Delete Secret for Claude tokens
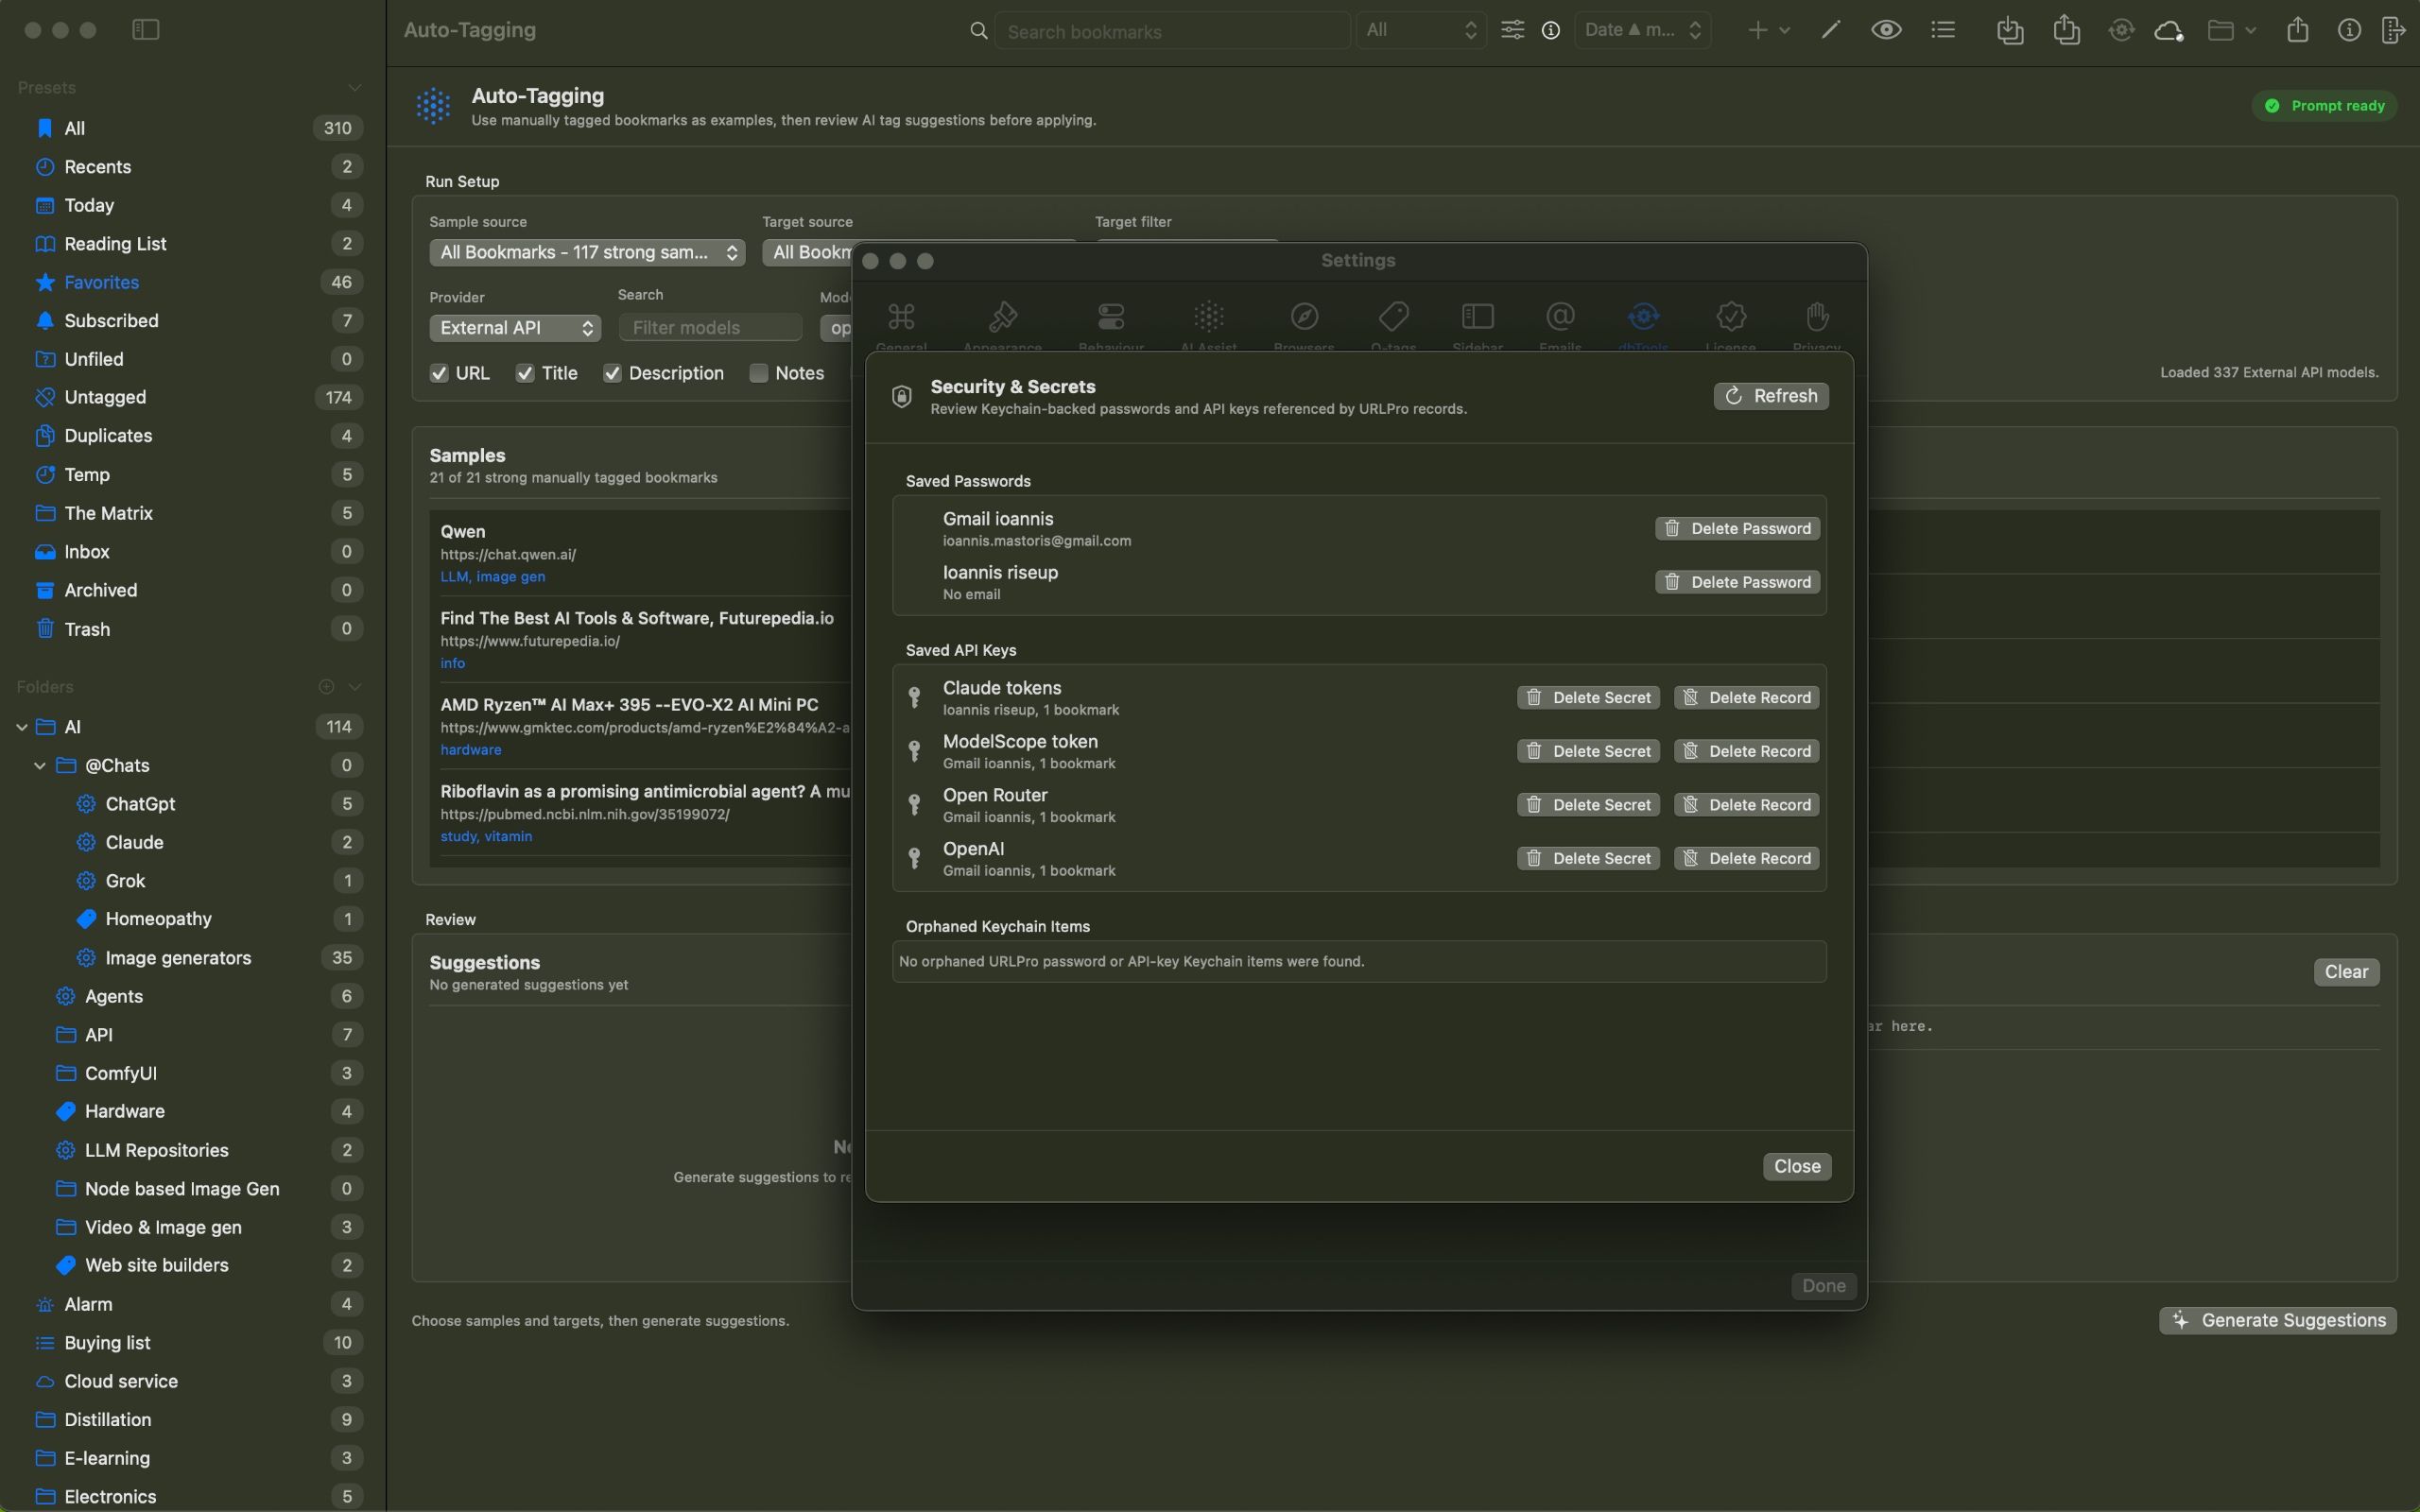This screenshot has width=2420, height=1512. pos(1588,697)
